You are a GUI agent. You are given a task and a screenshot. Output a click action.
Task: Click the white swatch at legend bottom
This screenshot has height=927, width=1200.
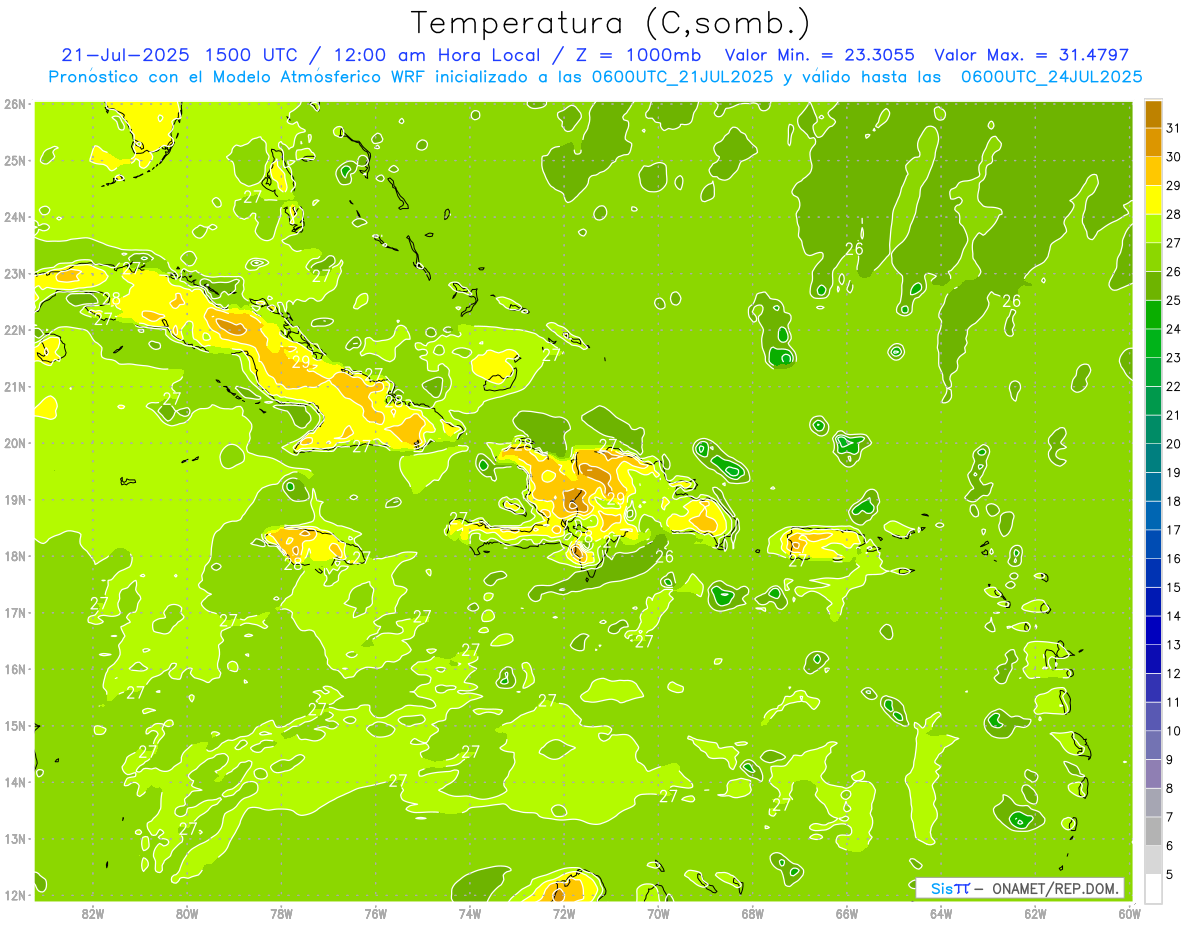tap(1153, 889)
